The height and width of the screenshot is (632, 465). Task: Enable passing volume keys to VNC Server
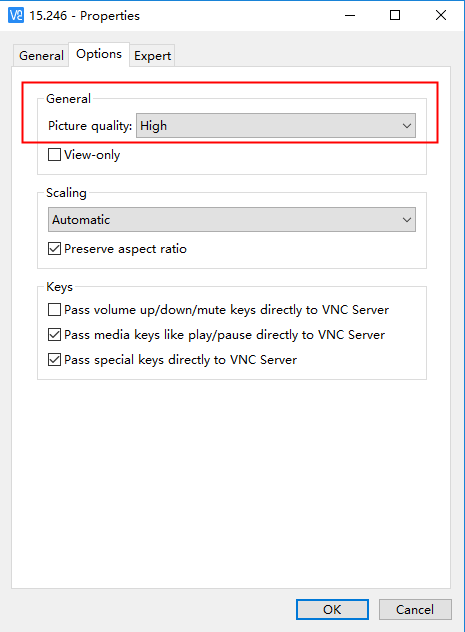click(54, 310)
